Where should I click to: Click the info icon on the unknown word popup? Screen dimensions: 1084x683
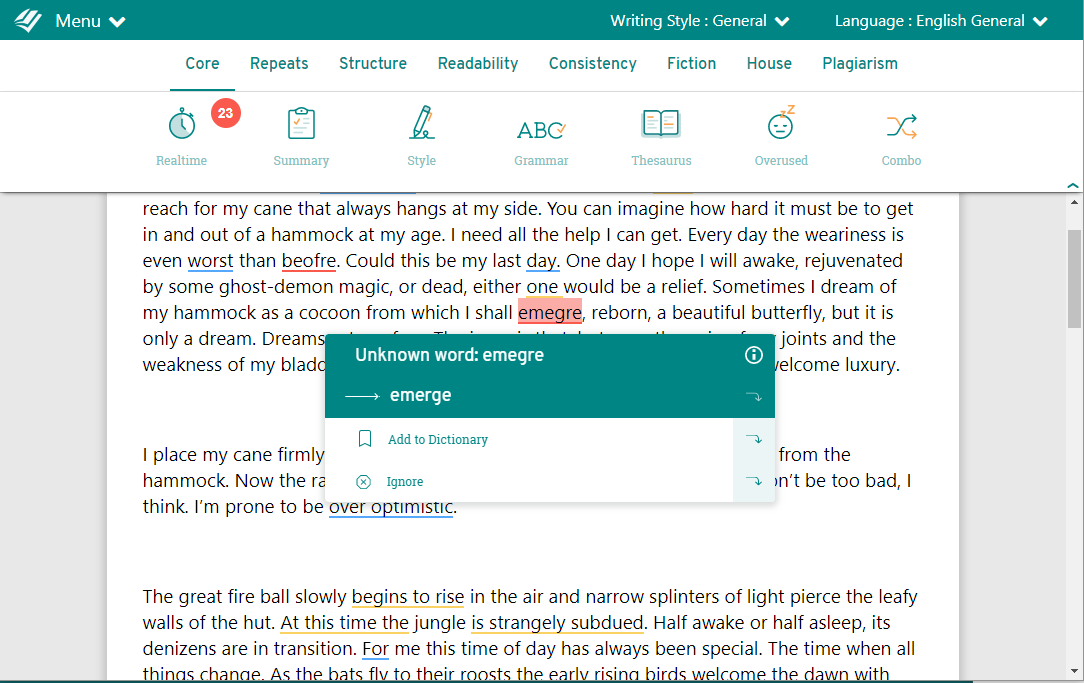(x=753, y=355)
